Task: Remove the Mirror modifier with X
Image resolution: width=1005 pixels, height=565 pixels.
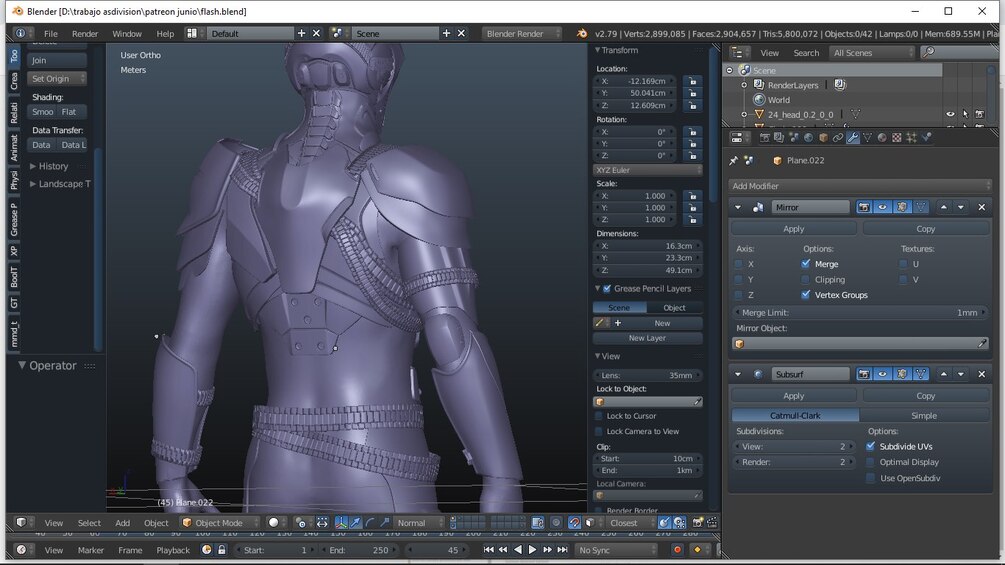Action: 980,207
